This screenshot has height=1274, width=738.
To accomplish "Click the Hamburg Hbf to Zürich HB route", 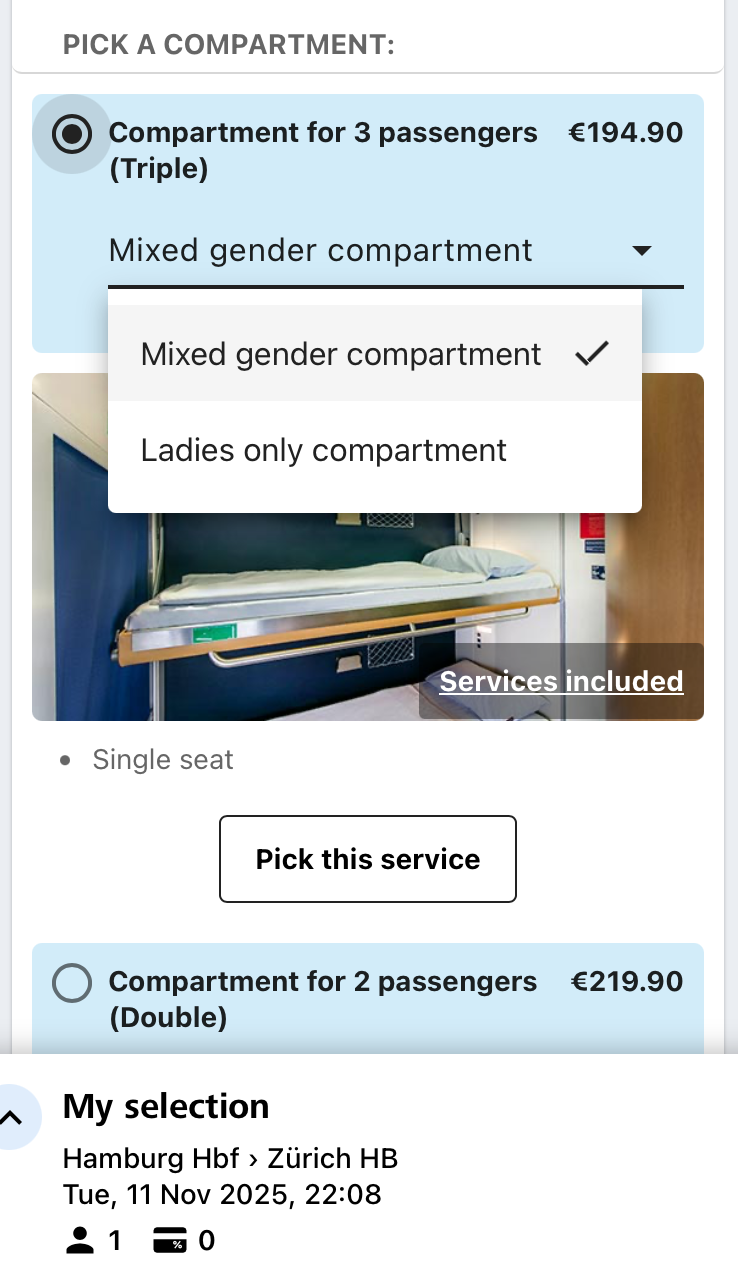I will pyautogui.click(x=230, y=1159).
